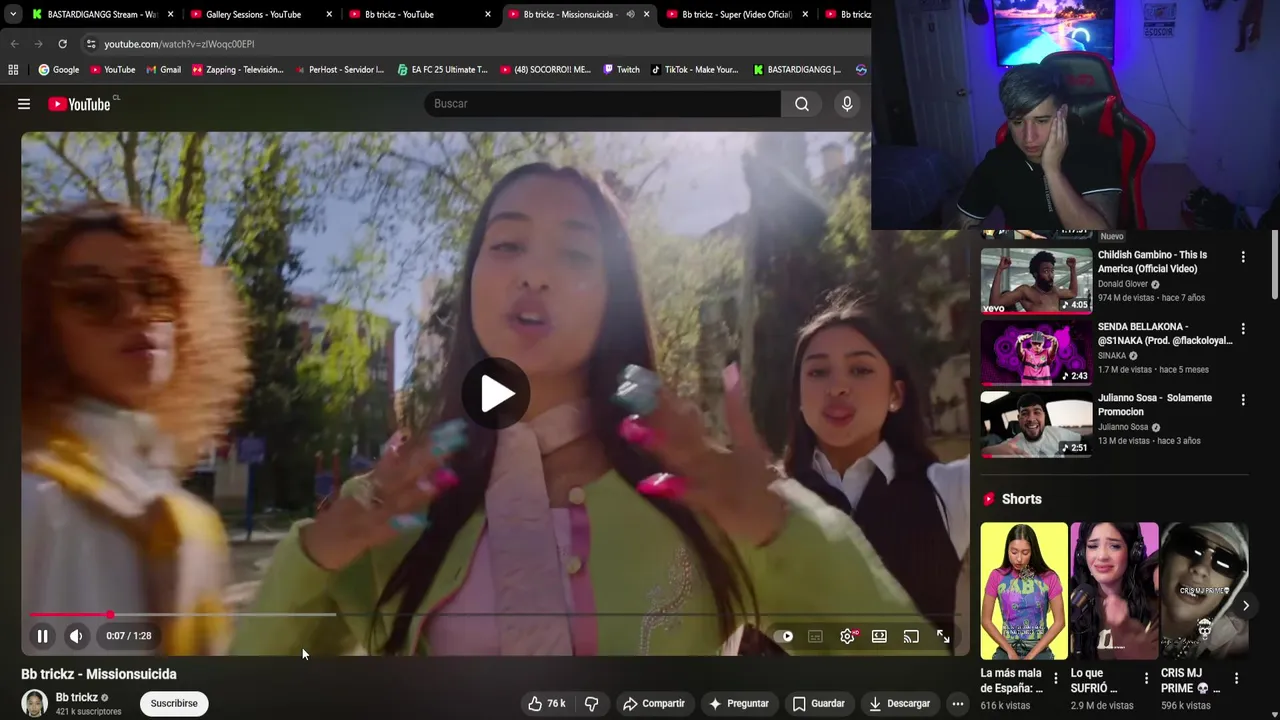
Task: Go to YouTube home via logo
Action: [x=79, y=104]
